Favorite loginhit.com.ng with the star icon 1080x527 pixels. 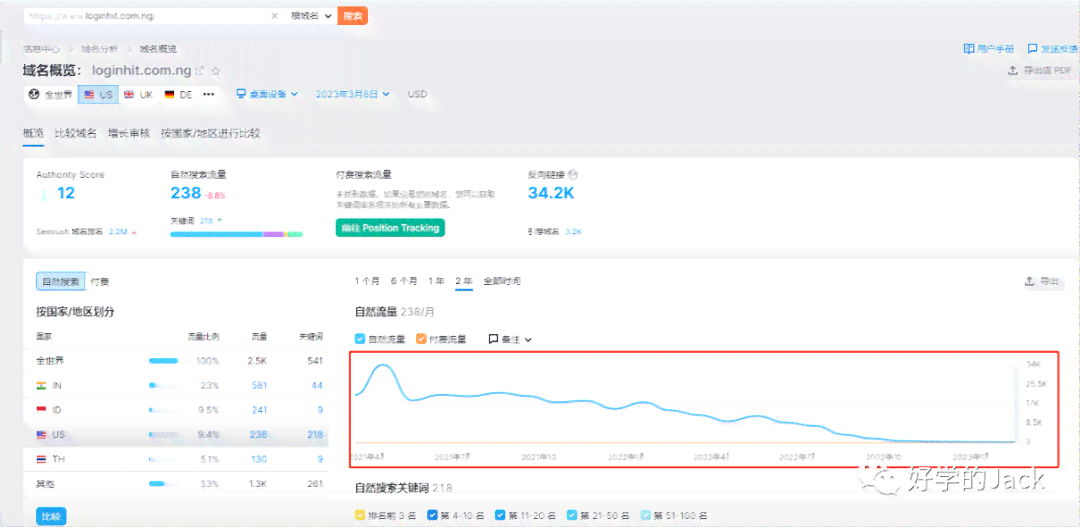[x=216, y=70]
